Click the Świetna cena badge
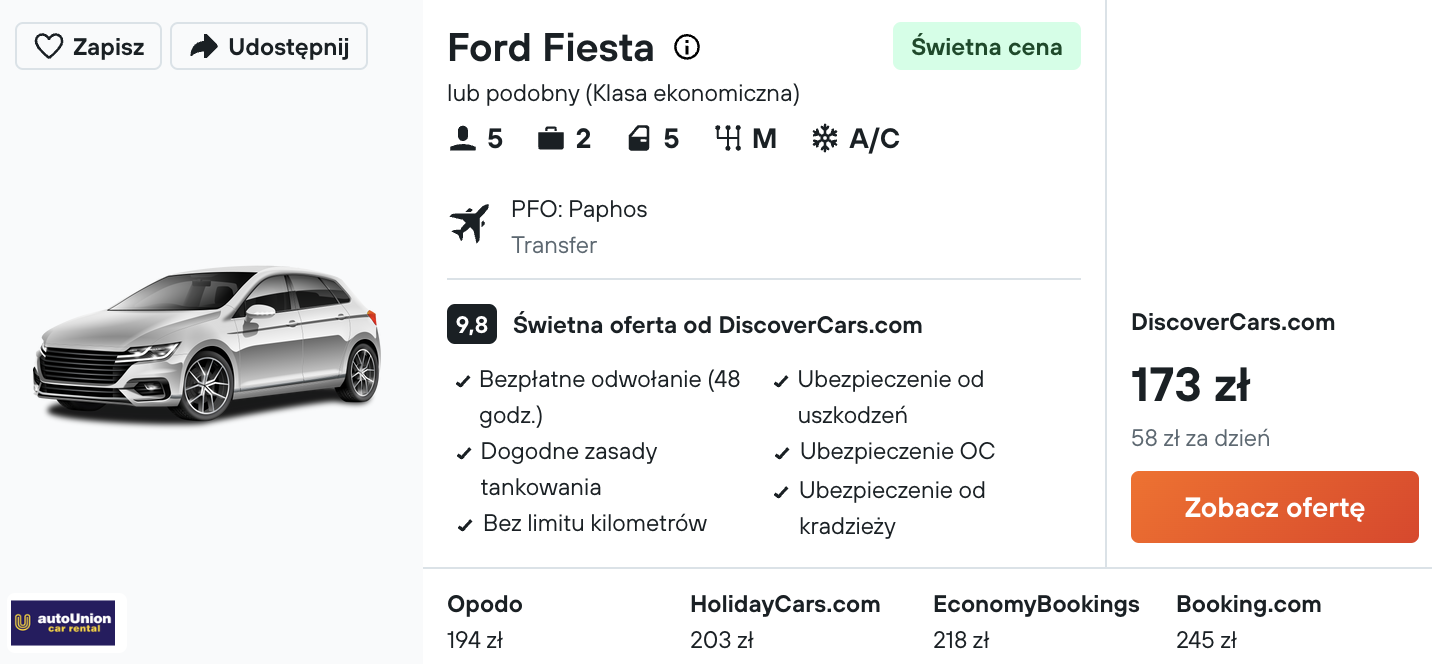 click(x=986, y=46)
